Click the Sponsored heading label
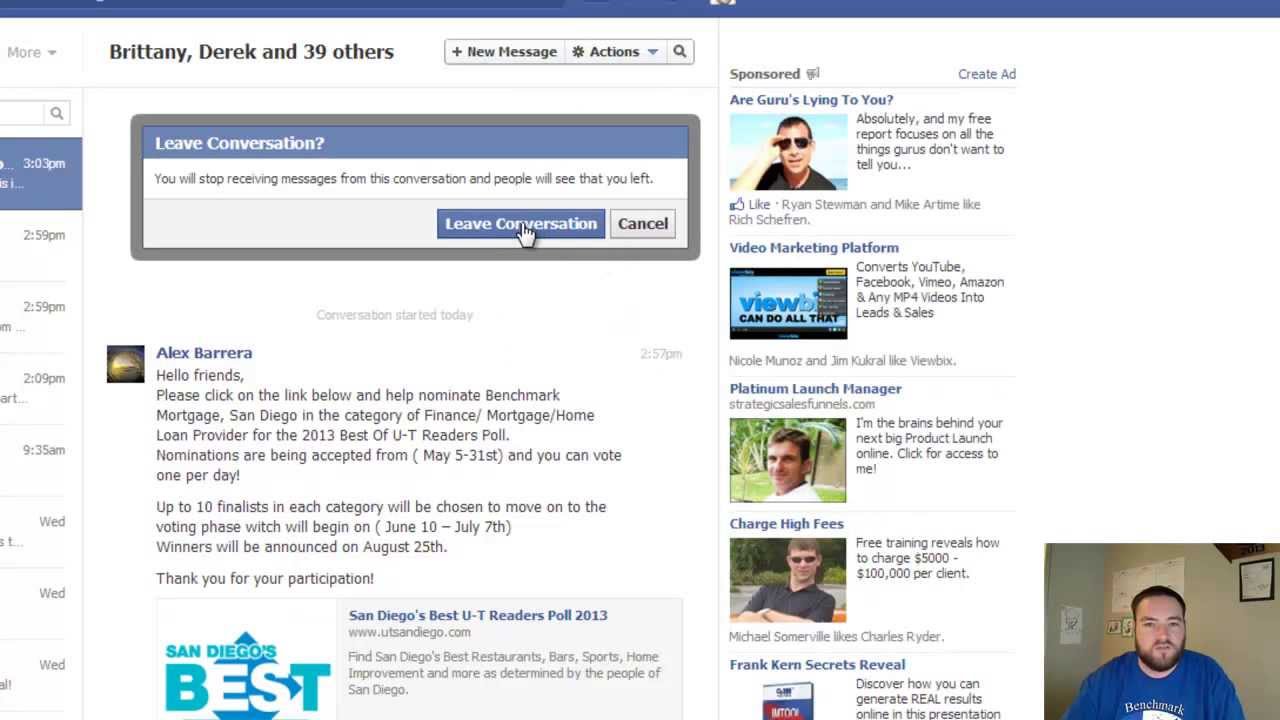Viewport: 1280px width, 720px height. tap(765, 74)
